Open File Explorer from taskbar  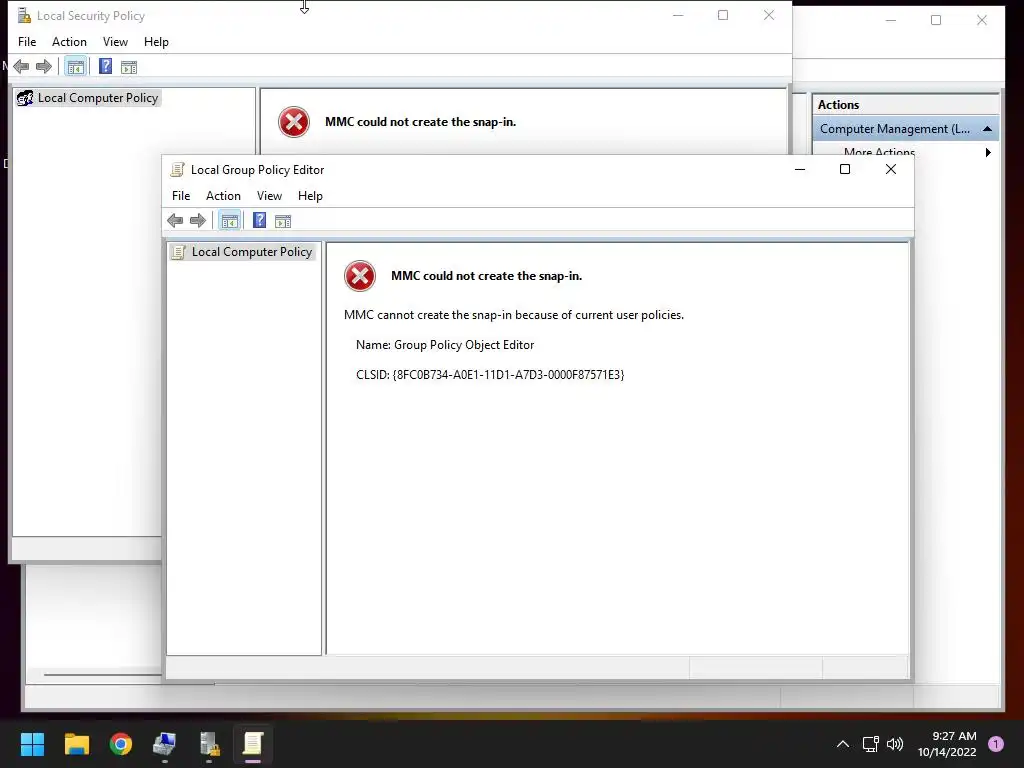77,744
